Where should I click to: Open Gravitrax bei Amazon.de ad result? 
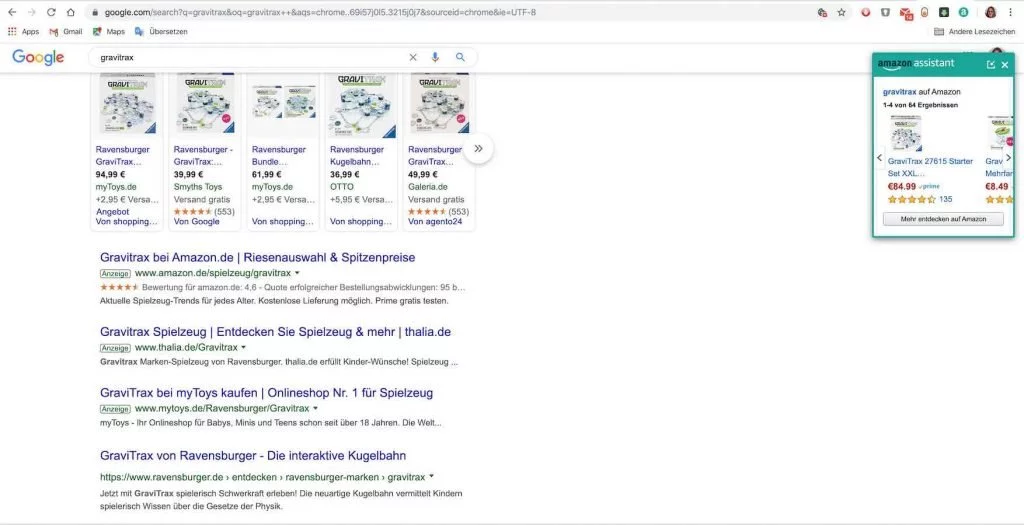tap(257, 257)
